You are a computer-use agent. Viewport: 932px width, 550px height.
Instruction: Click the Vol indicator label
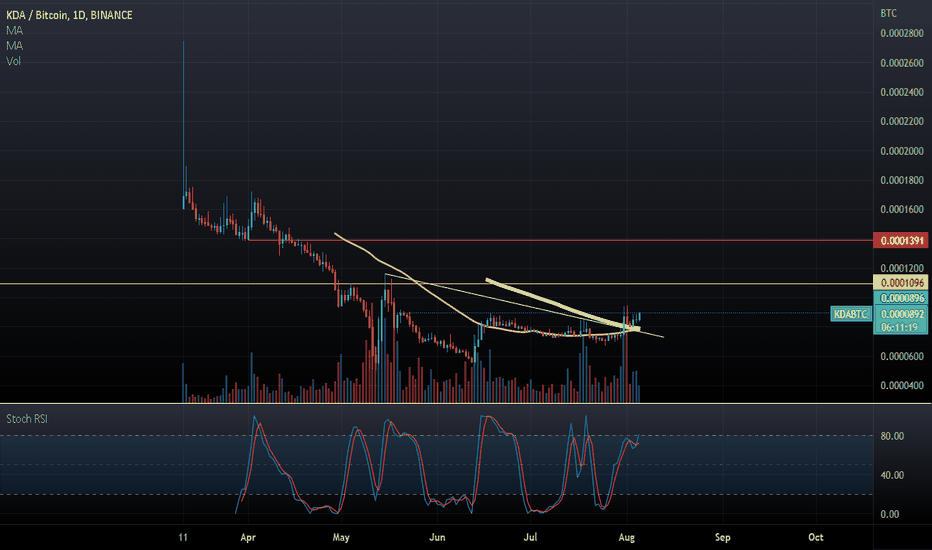tap(13, 61)
